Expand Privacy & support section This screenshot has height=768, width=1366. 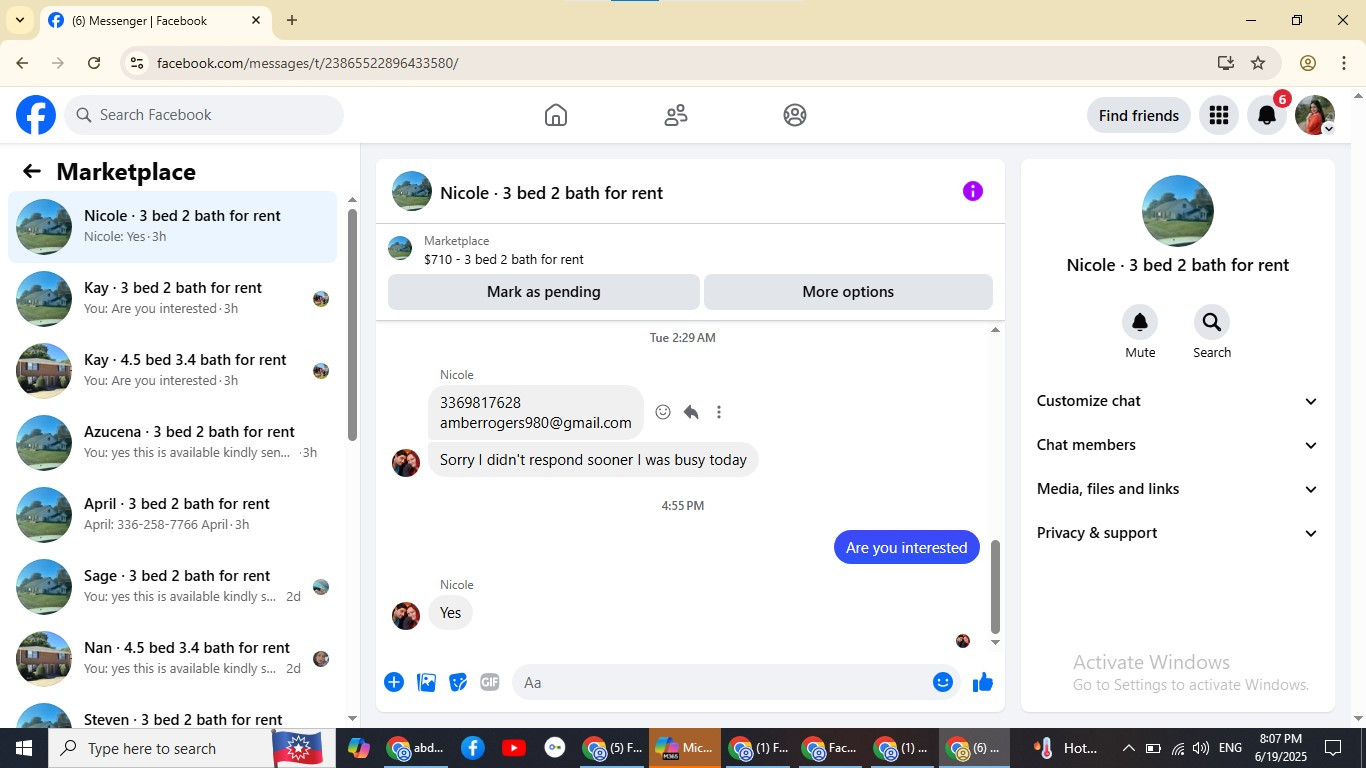click(1178, 533)
